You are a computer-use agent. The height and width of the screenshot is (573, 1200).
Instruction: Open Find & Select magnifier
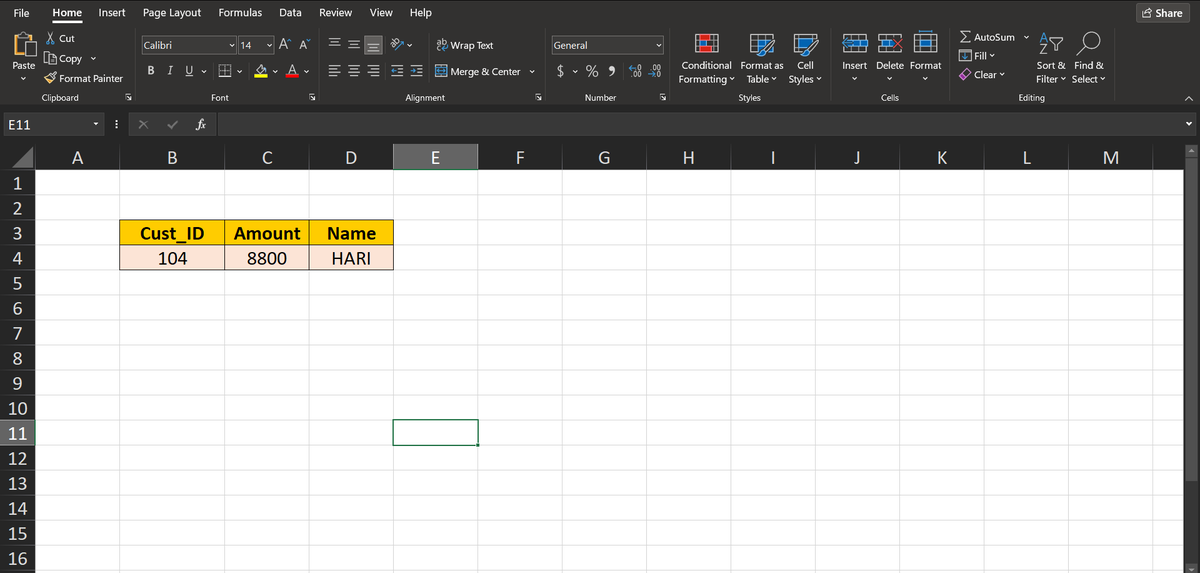pos(1089,58)
